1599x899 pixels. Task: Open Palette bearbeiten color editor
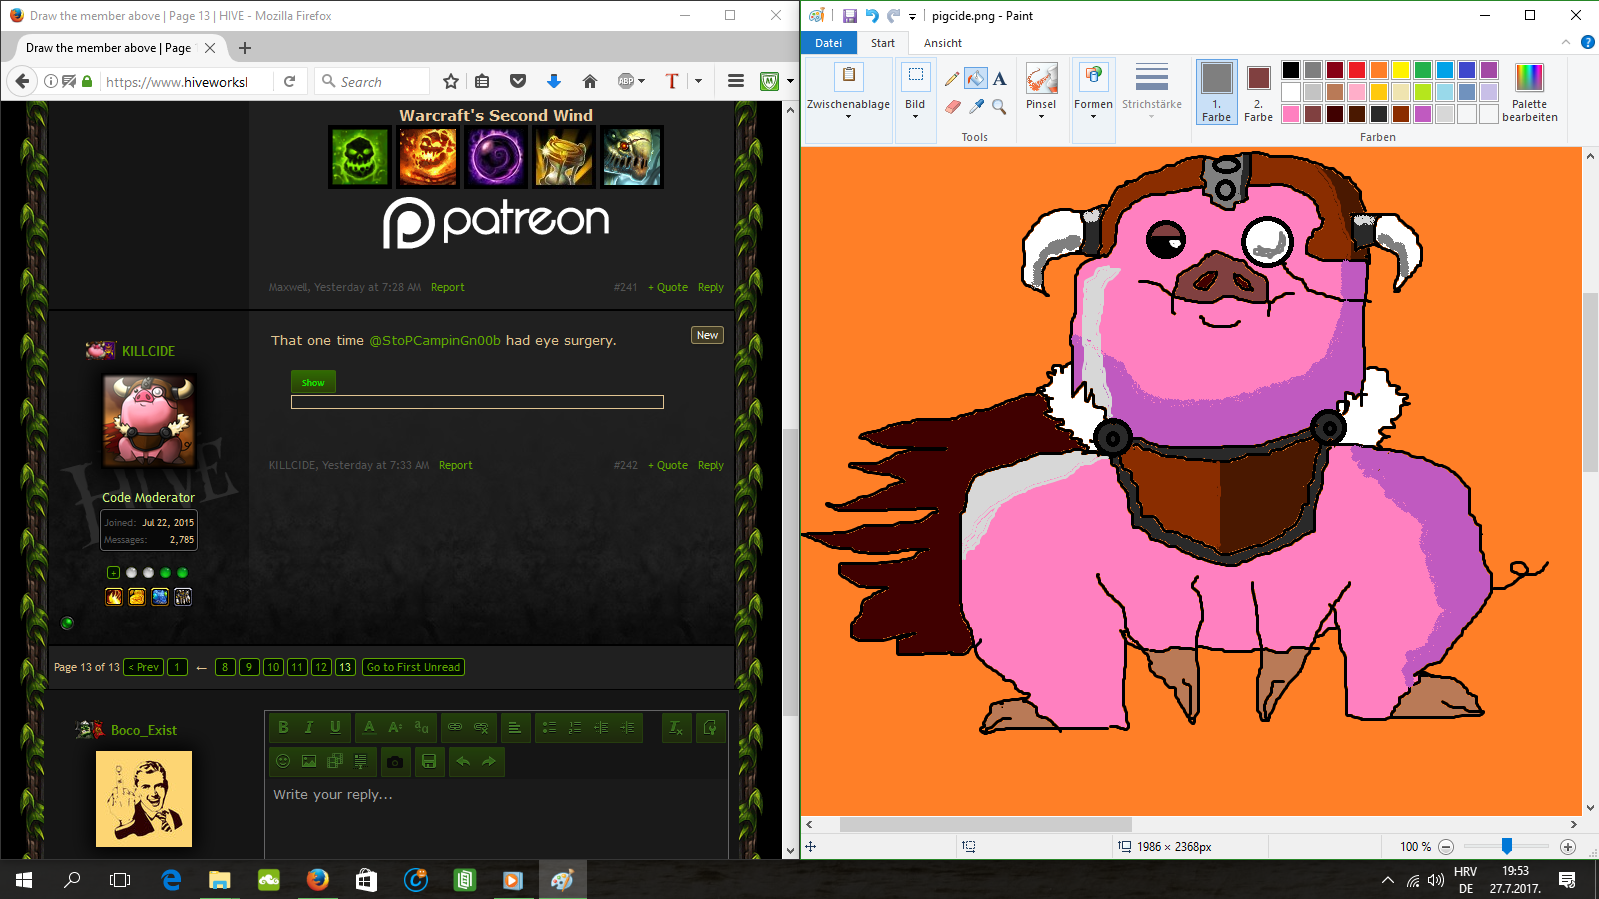pyautogui.click(x=1529, y=92)
